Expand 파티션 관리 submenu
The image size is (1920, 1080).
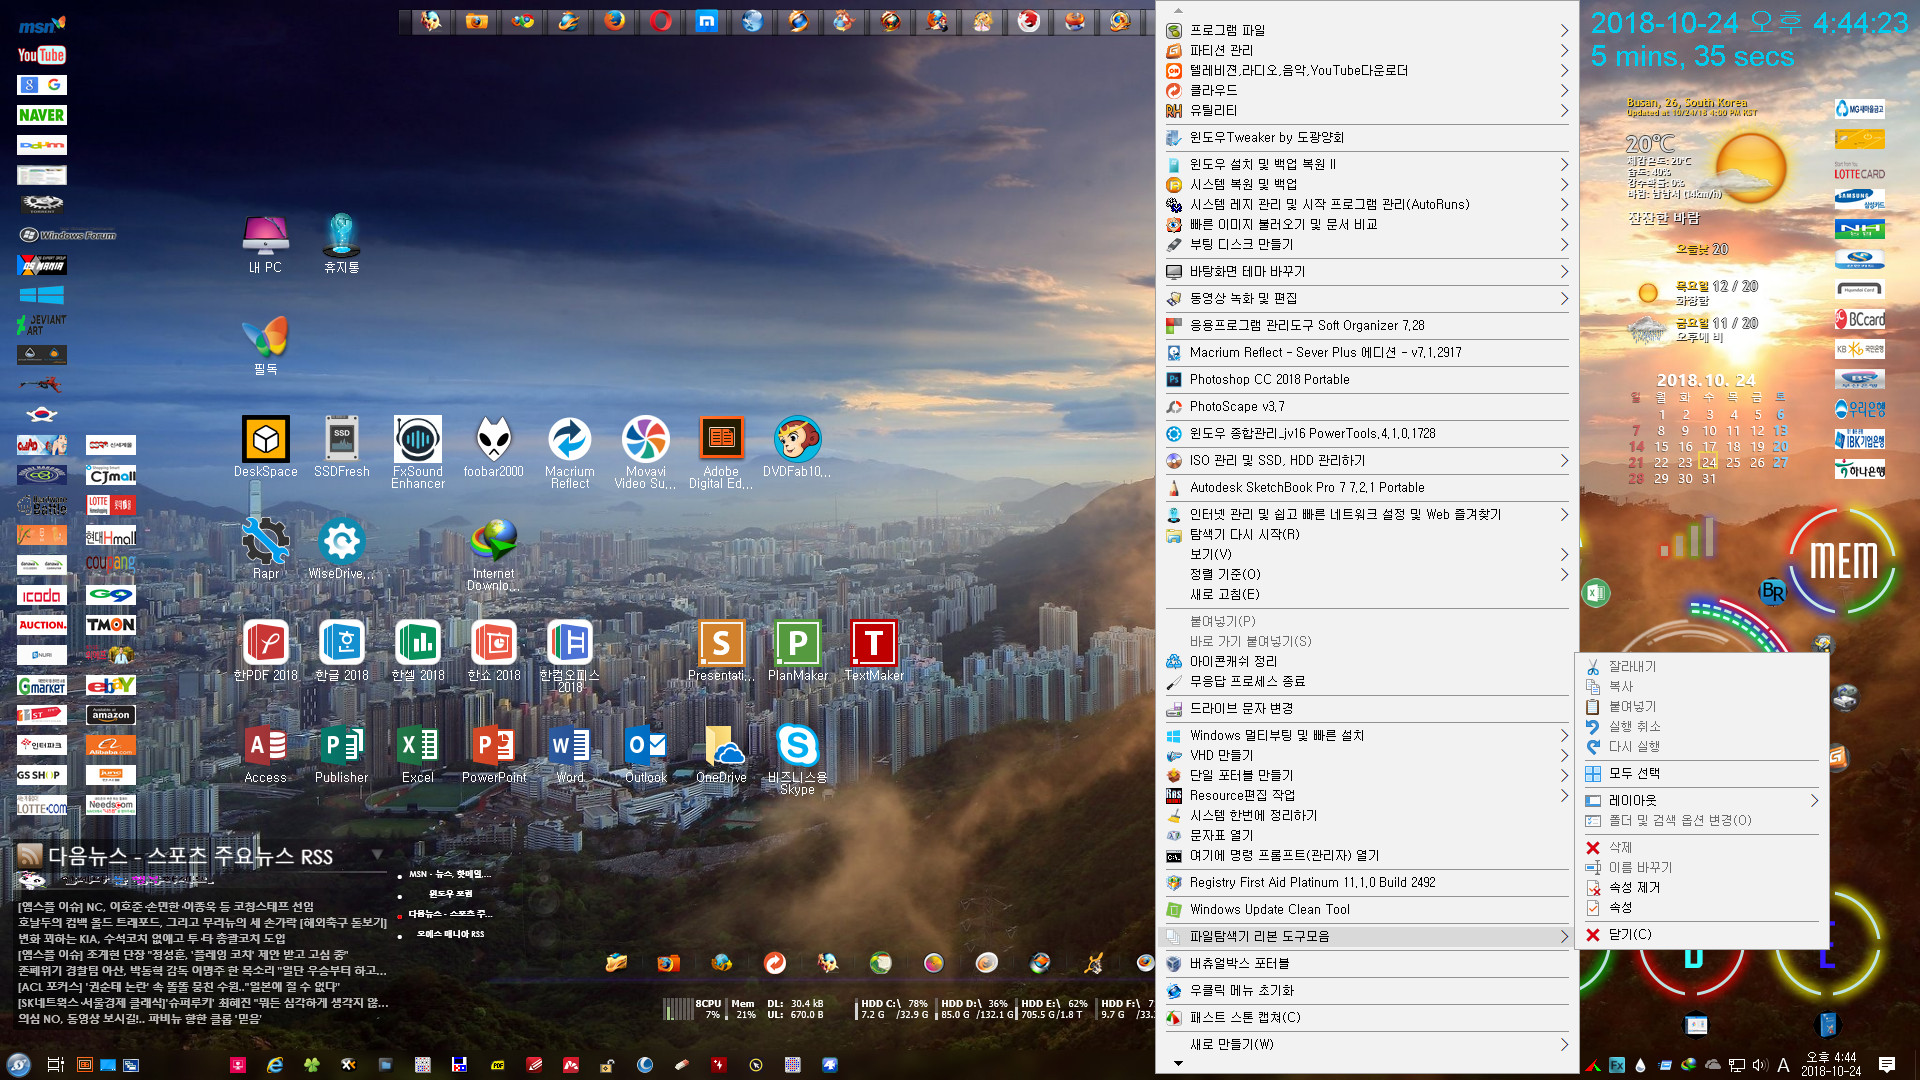click(x=1367, y=50)
